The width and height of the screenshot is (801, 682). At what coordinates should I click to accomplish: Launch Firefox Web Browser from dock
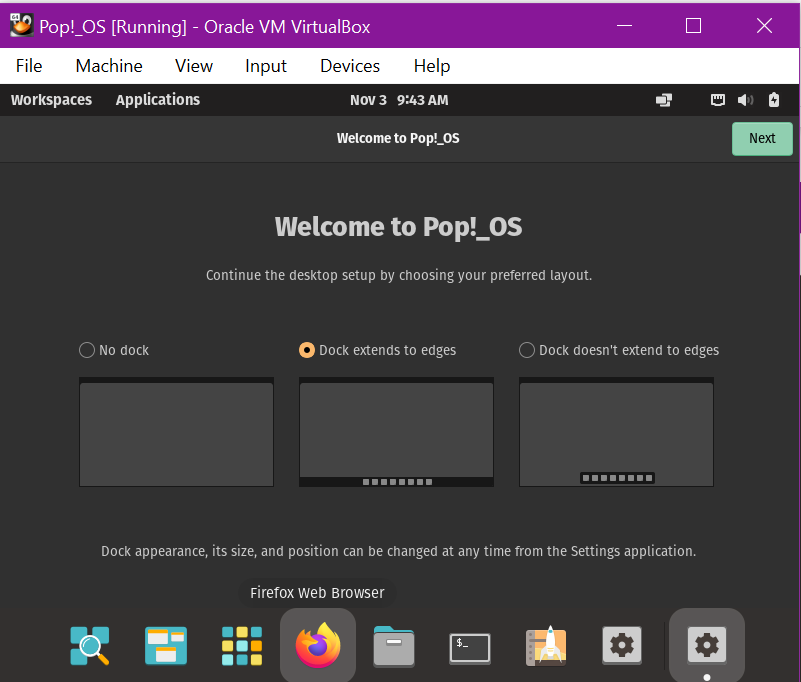click(x=318, y=645)
